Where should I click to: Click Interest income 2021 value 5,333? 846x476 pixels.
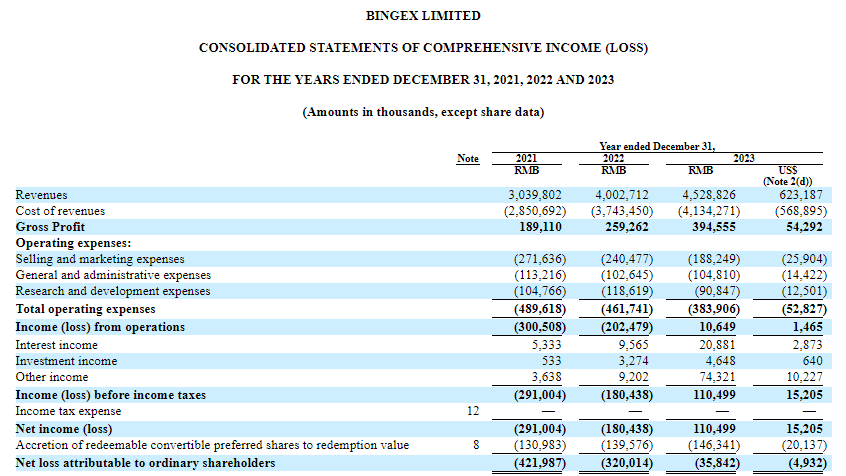547,345
